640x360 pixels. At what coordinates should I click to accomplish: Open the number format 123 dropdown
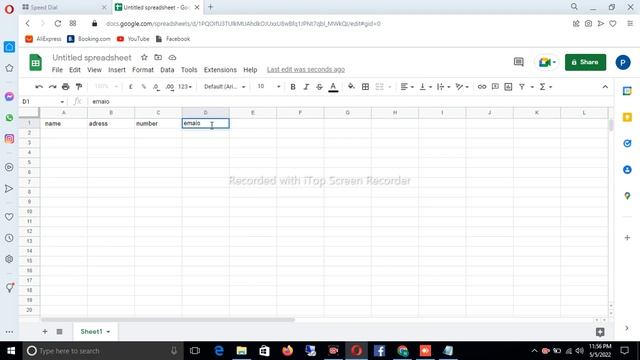[185, 87]
